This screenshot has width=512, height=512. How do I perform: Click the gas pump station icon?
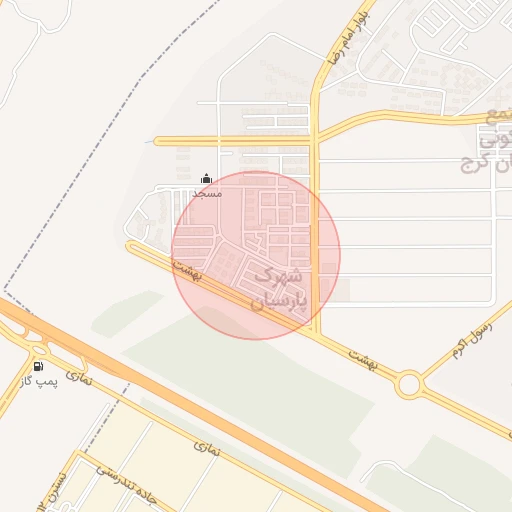pyautogui.click(x=39, y=366)
